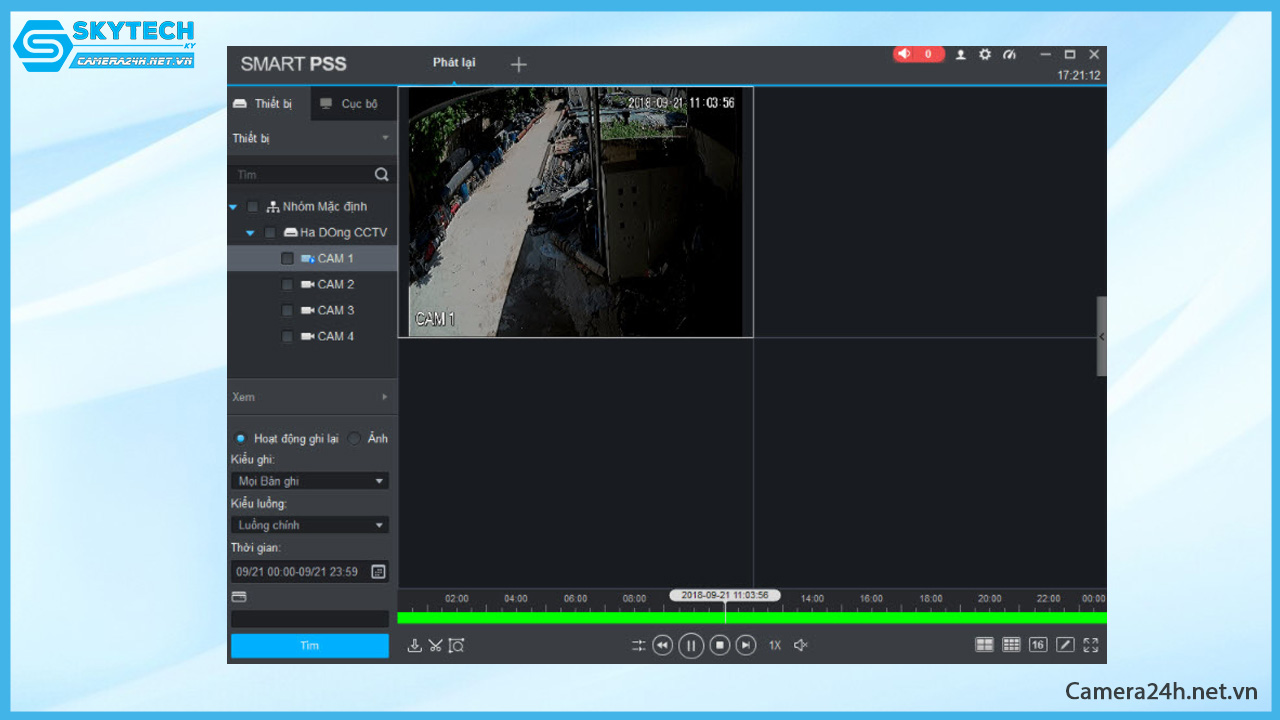Click the mute speaker icon beside 1X

(x=800, y=646)
